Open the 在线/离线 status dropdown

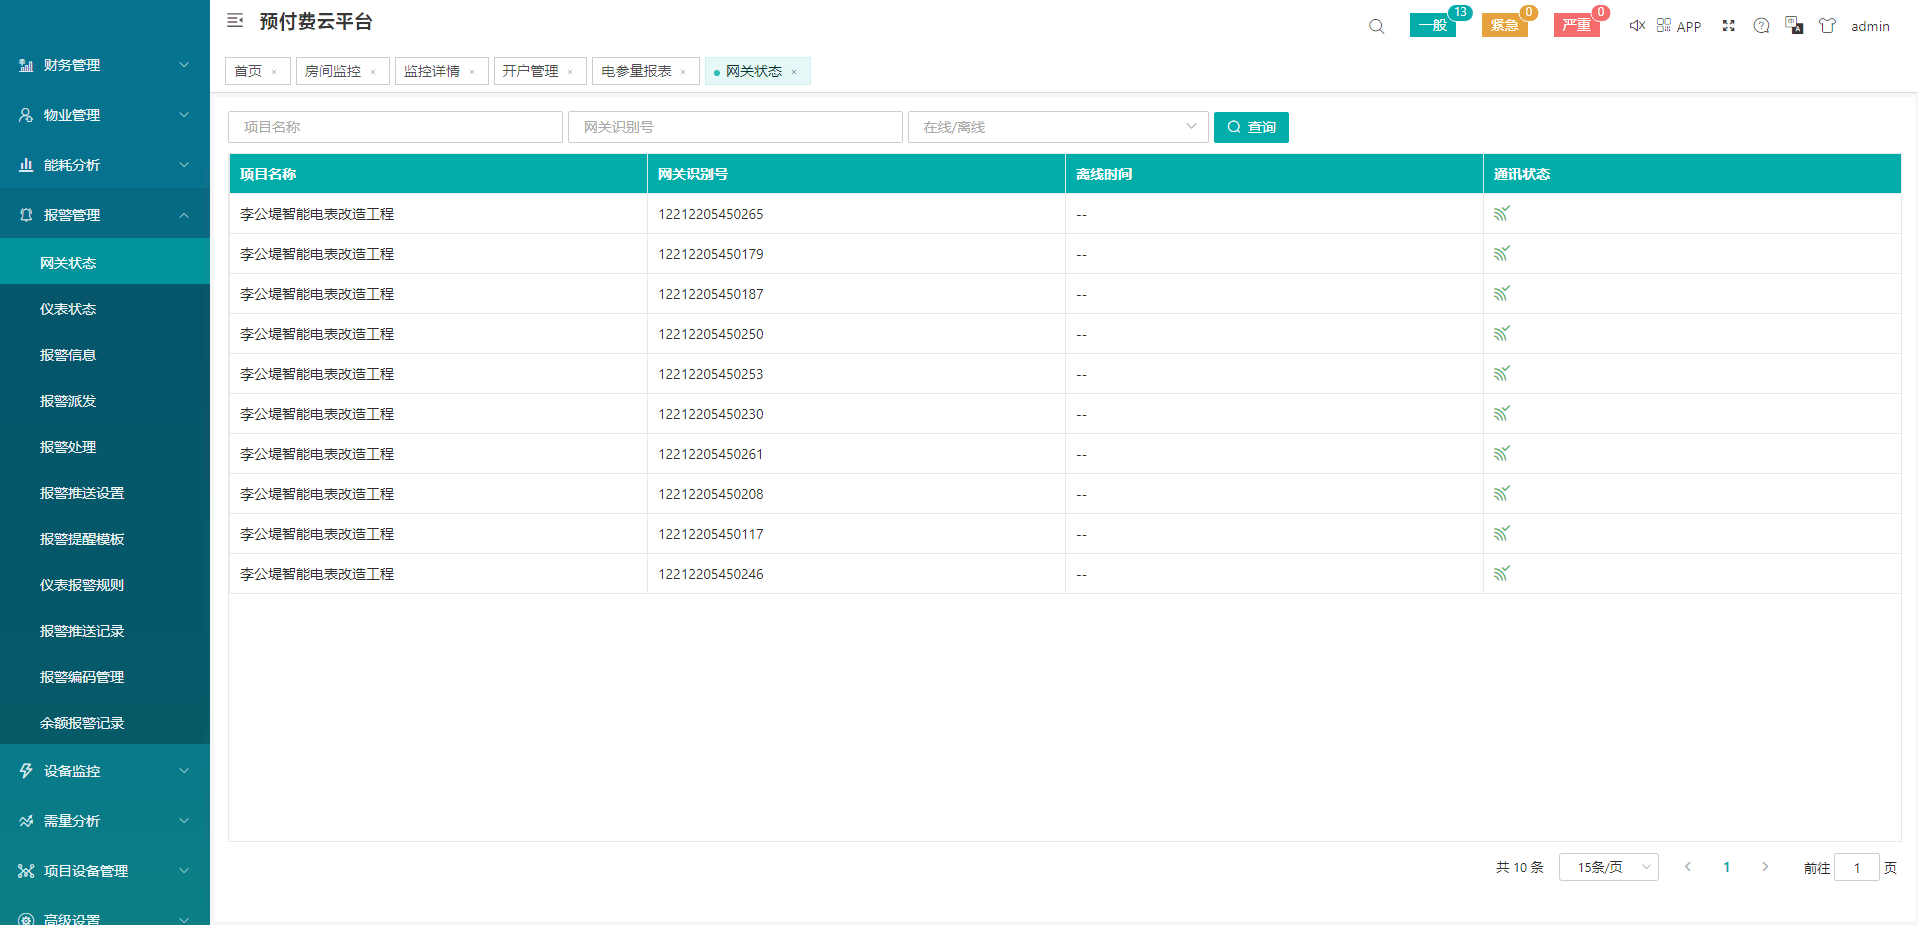(x=1058, y=127)
